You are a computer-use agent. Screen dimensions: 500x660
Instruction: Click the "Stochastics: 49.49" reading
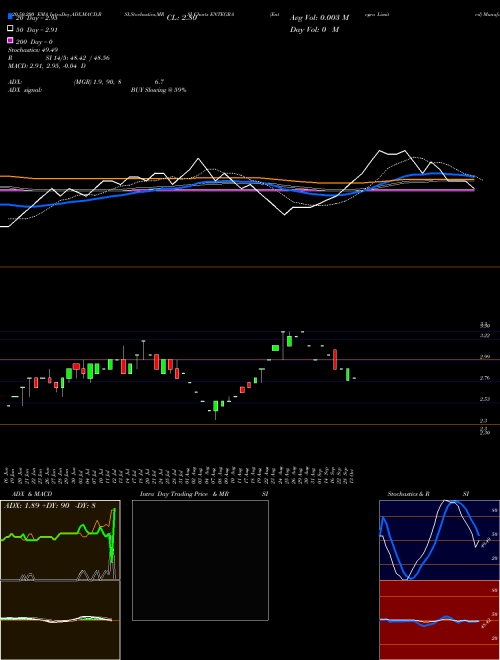[x=33, y=50]
